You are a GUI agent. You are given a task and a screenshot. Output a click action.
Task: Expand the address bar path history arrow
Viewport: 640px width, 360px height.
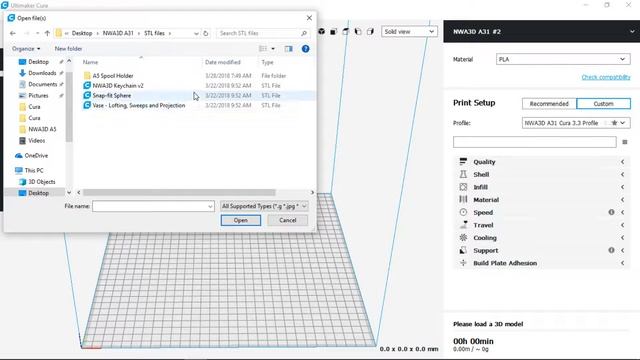click(x=196, y=33)
